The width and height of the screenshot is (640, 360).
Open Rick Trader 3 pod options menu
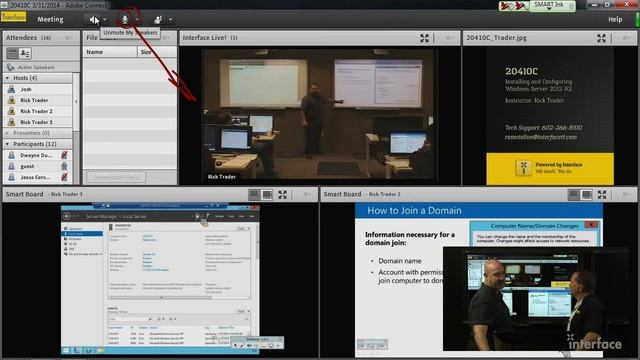307,195
